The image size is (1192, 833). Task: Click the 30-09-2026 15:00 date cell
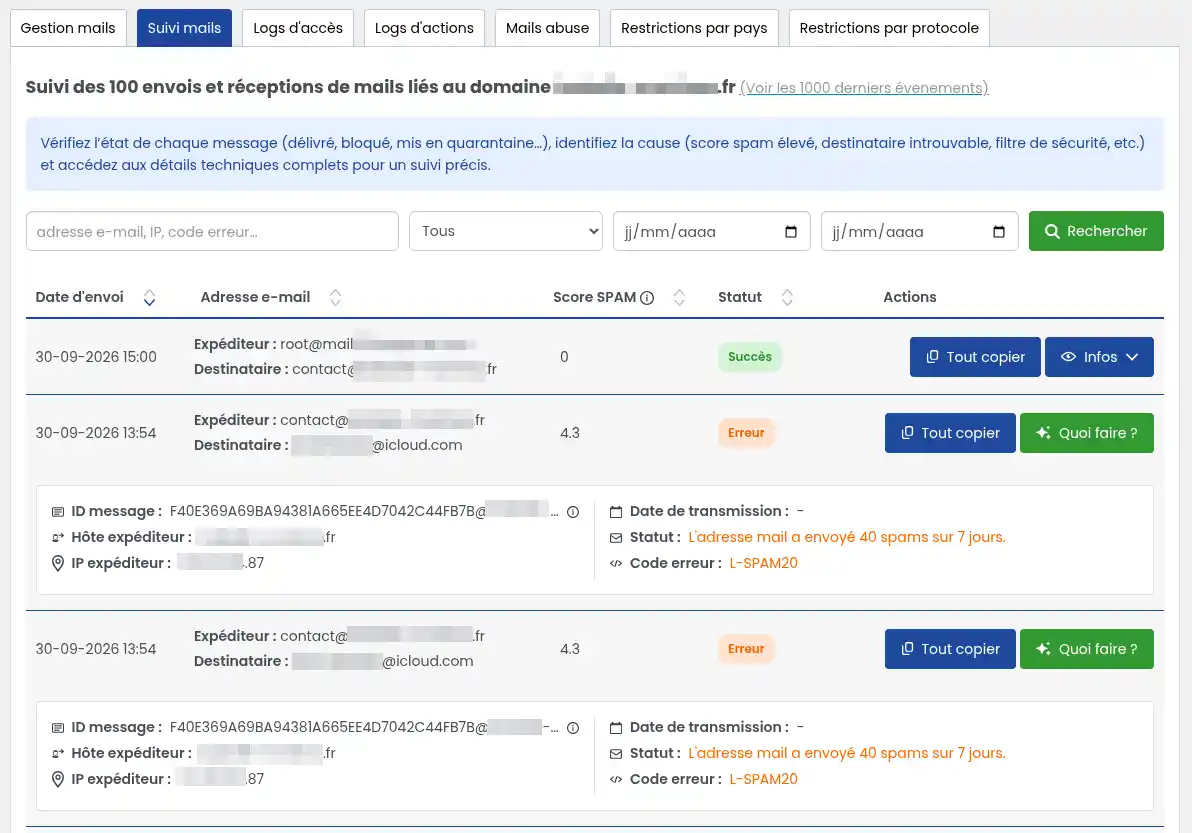(96, 357)
